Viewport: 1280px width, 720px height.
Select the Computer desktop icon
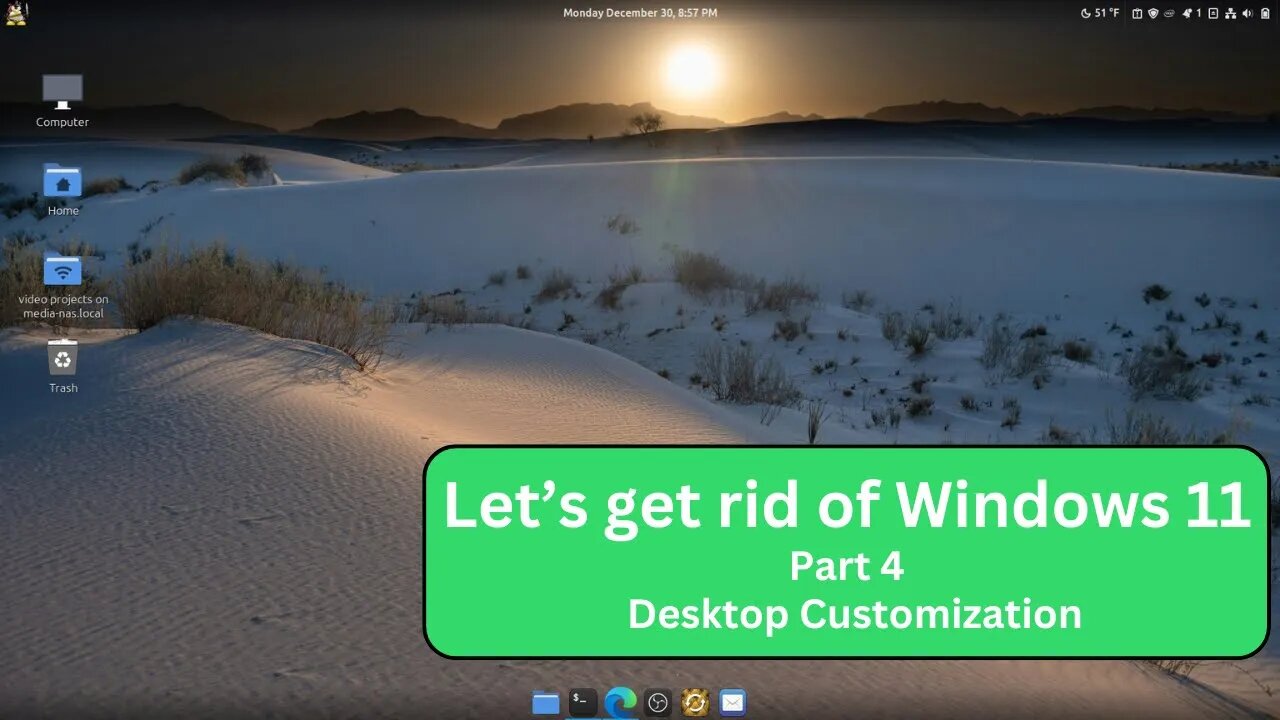coord(62,92)
